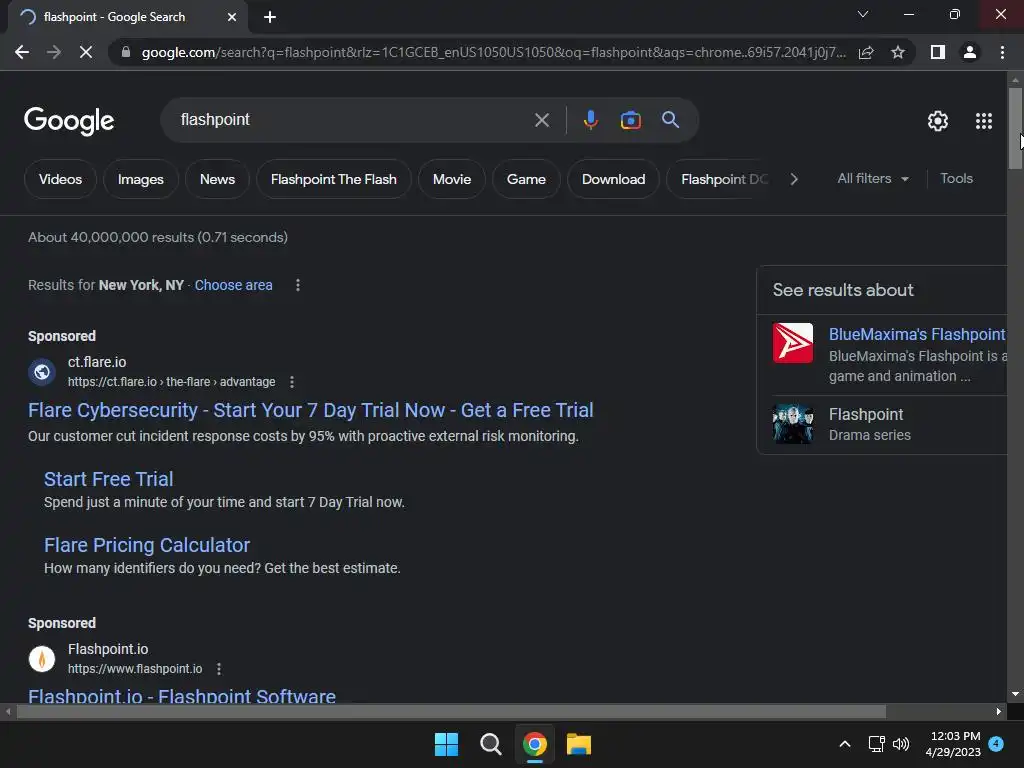
Task: Select the Download filter chip
Action: point(613,179)
